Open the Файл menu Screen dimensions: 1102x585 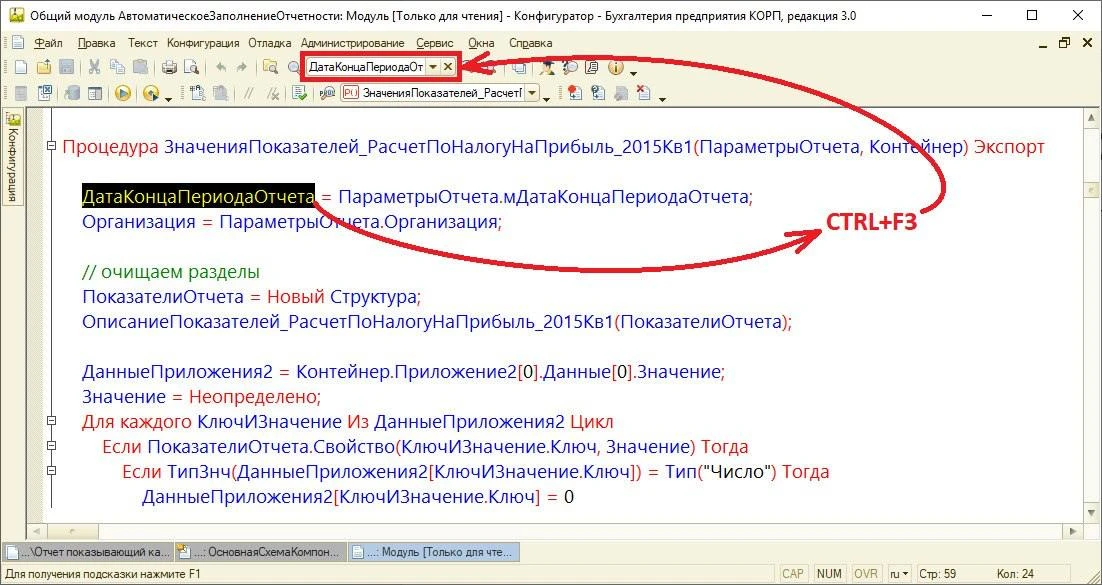(48, 43)
